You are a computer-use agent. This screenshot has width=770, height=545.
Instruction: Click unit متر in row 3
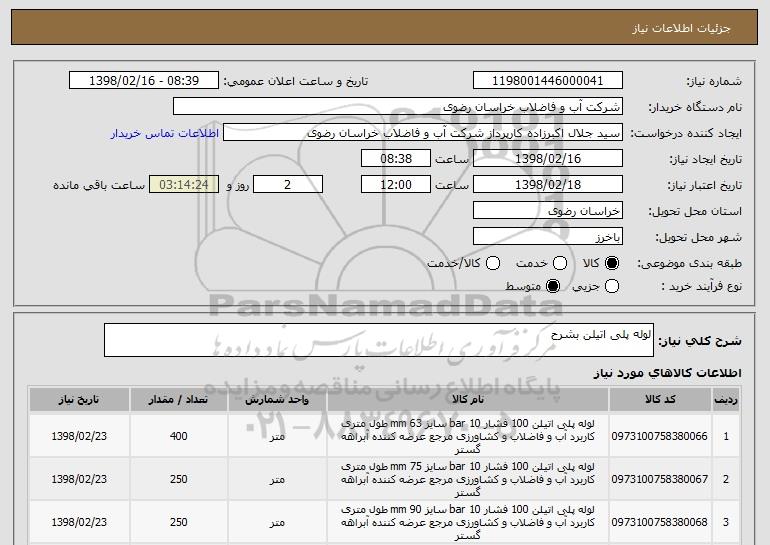pos(277,522)
